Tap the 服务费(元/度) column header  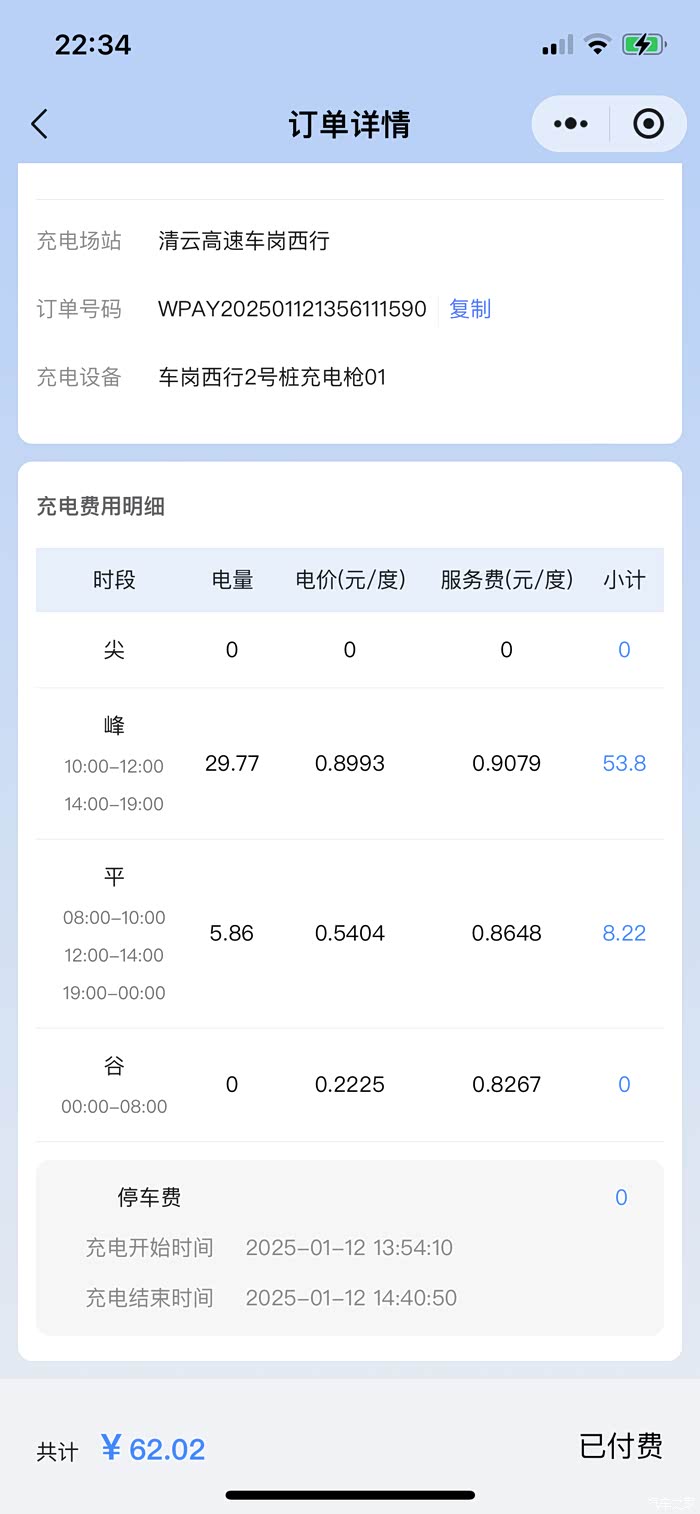coord(507,580)
